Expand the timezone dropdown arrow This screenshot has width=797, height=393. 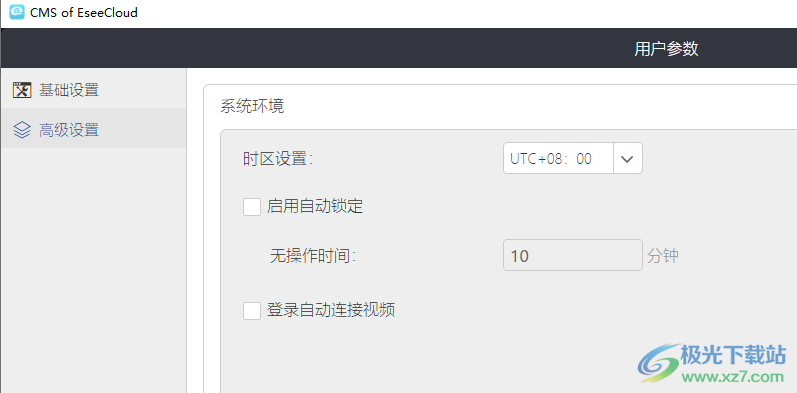[x=628, y=159]
